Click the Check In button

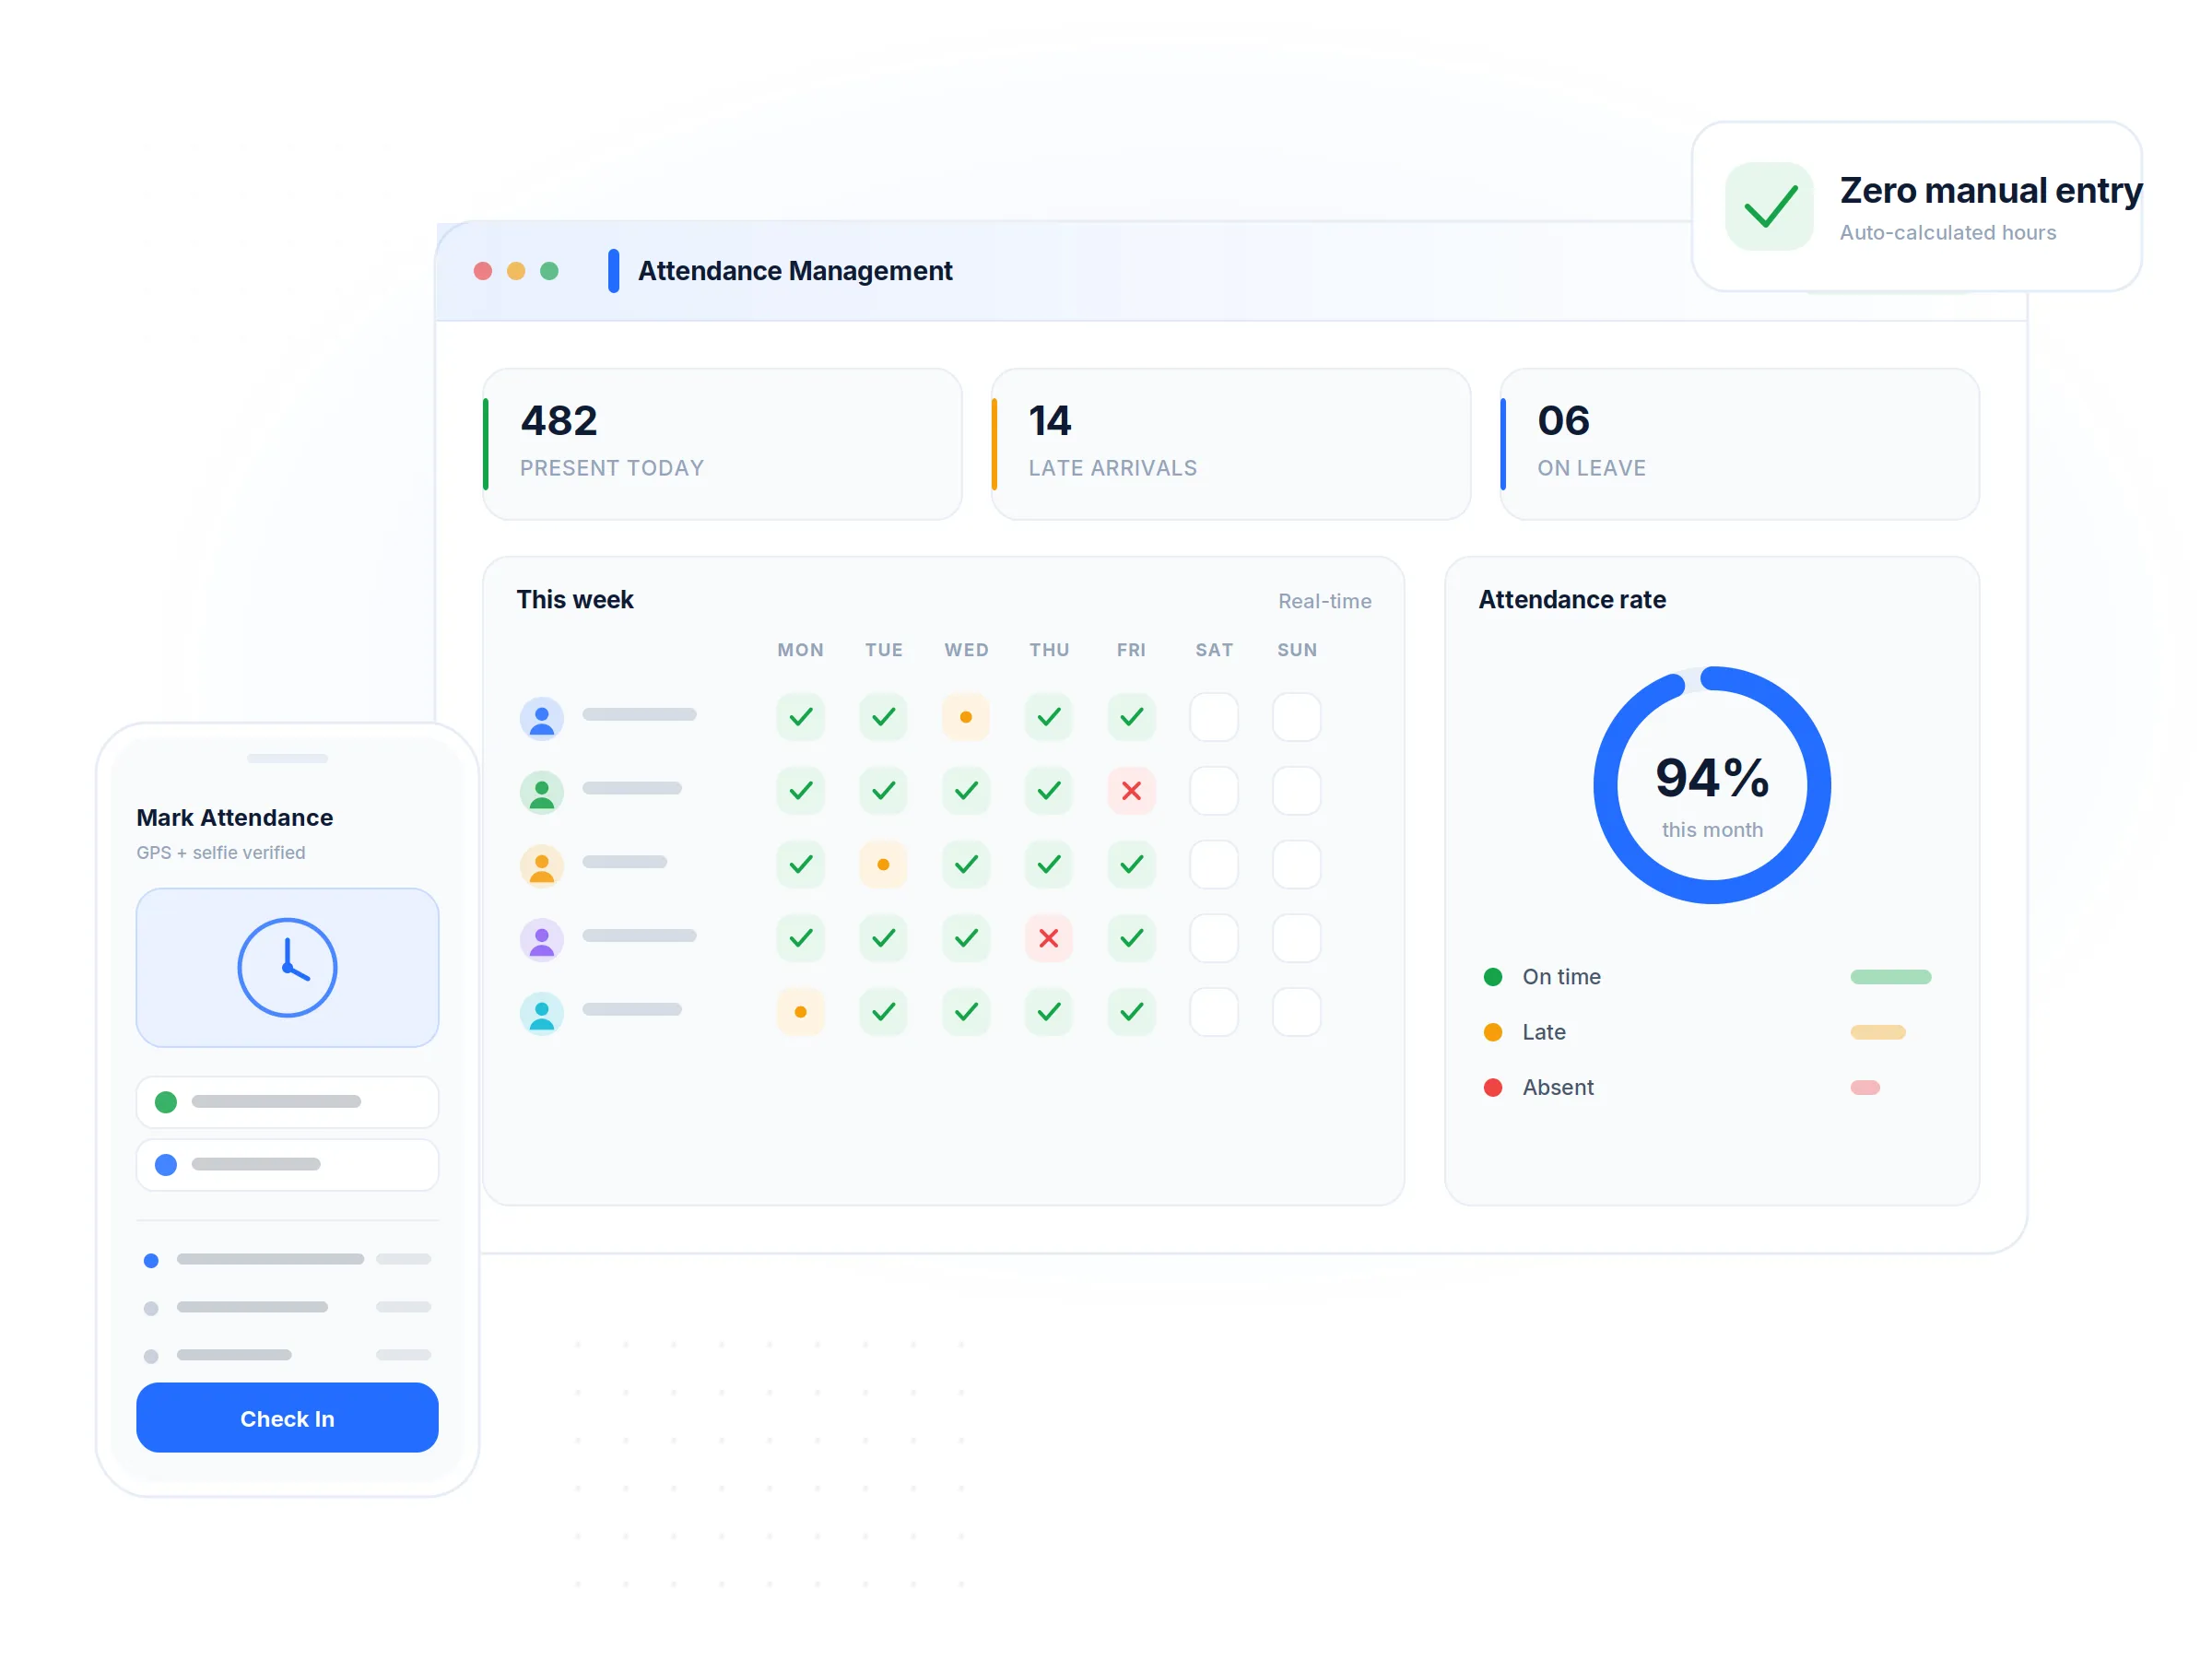287,1417
